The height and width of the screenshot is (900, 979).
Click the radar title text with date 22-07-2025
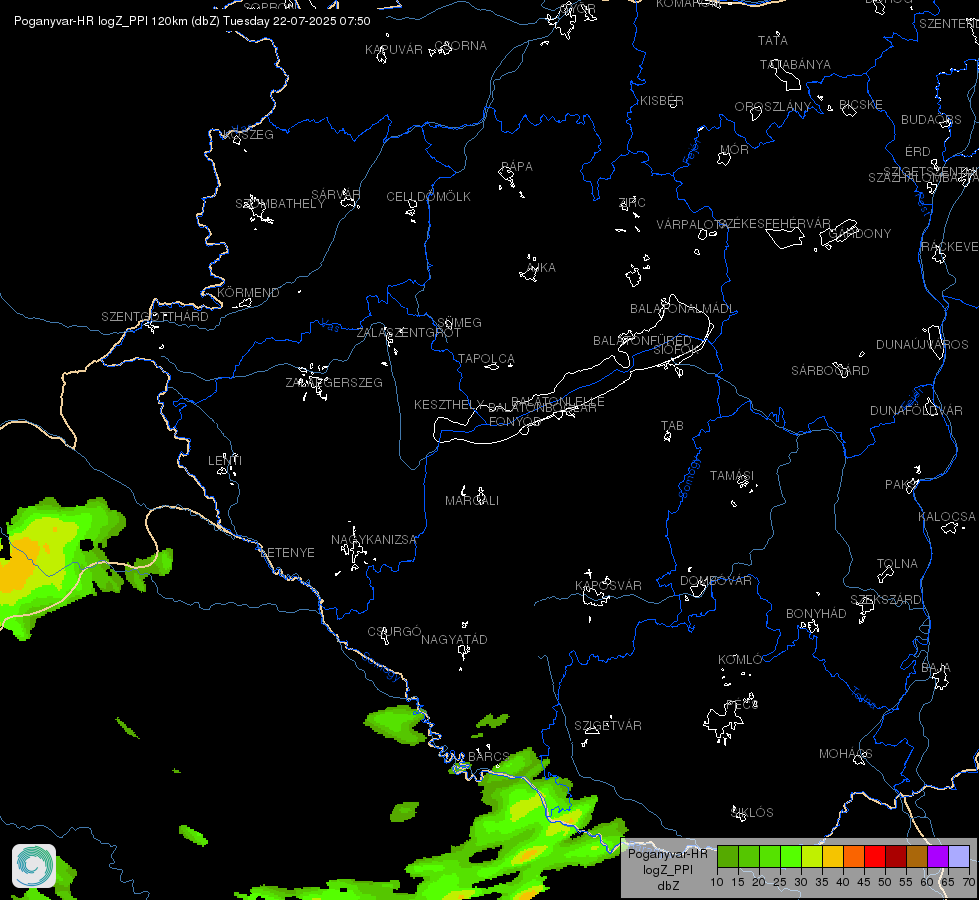(x=192, y=21)
